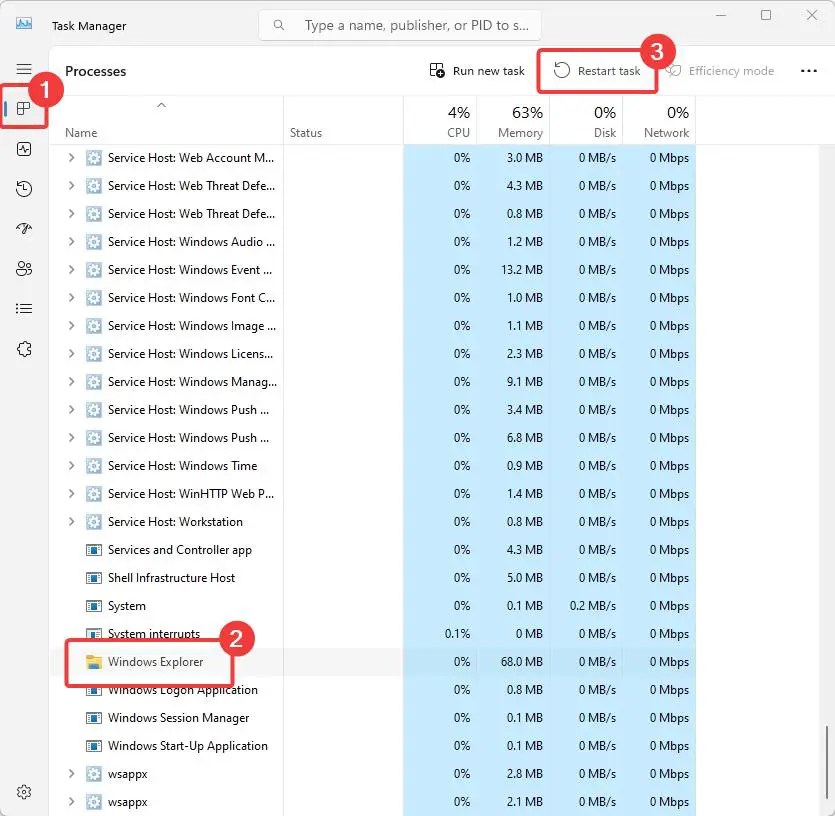Viewport: 835px width, 816px height.
Task: Click the Restart task button
Action: pos(597,71)
